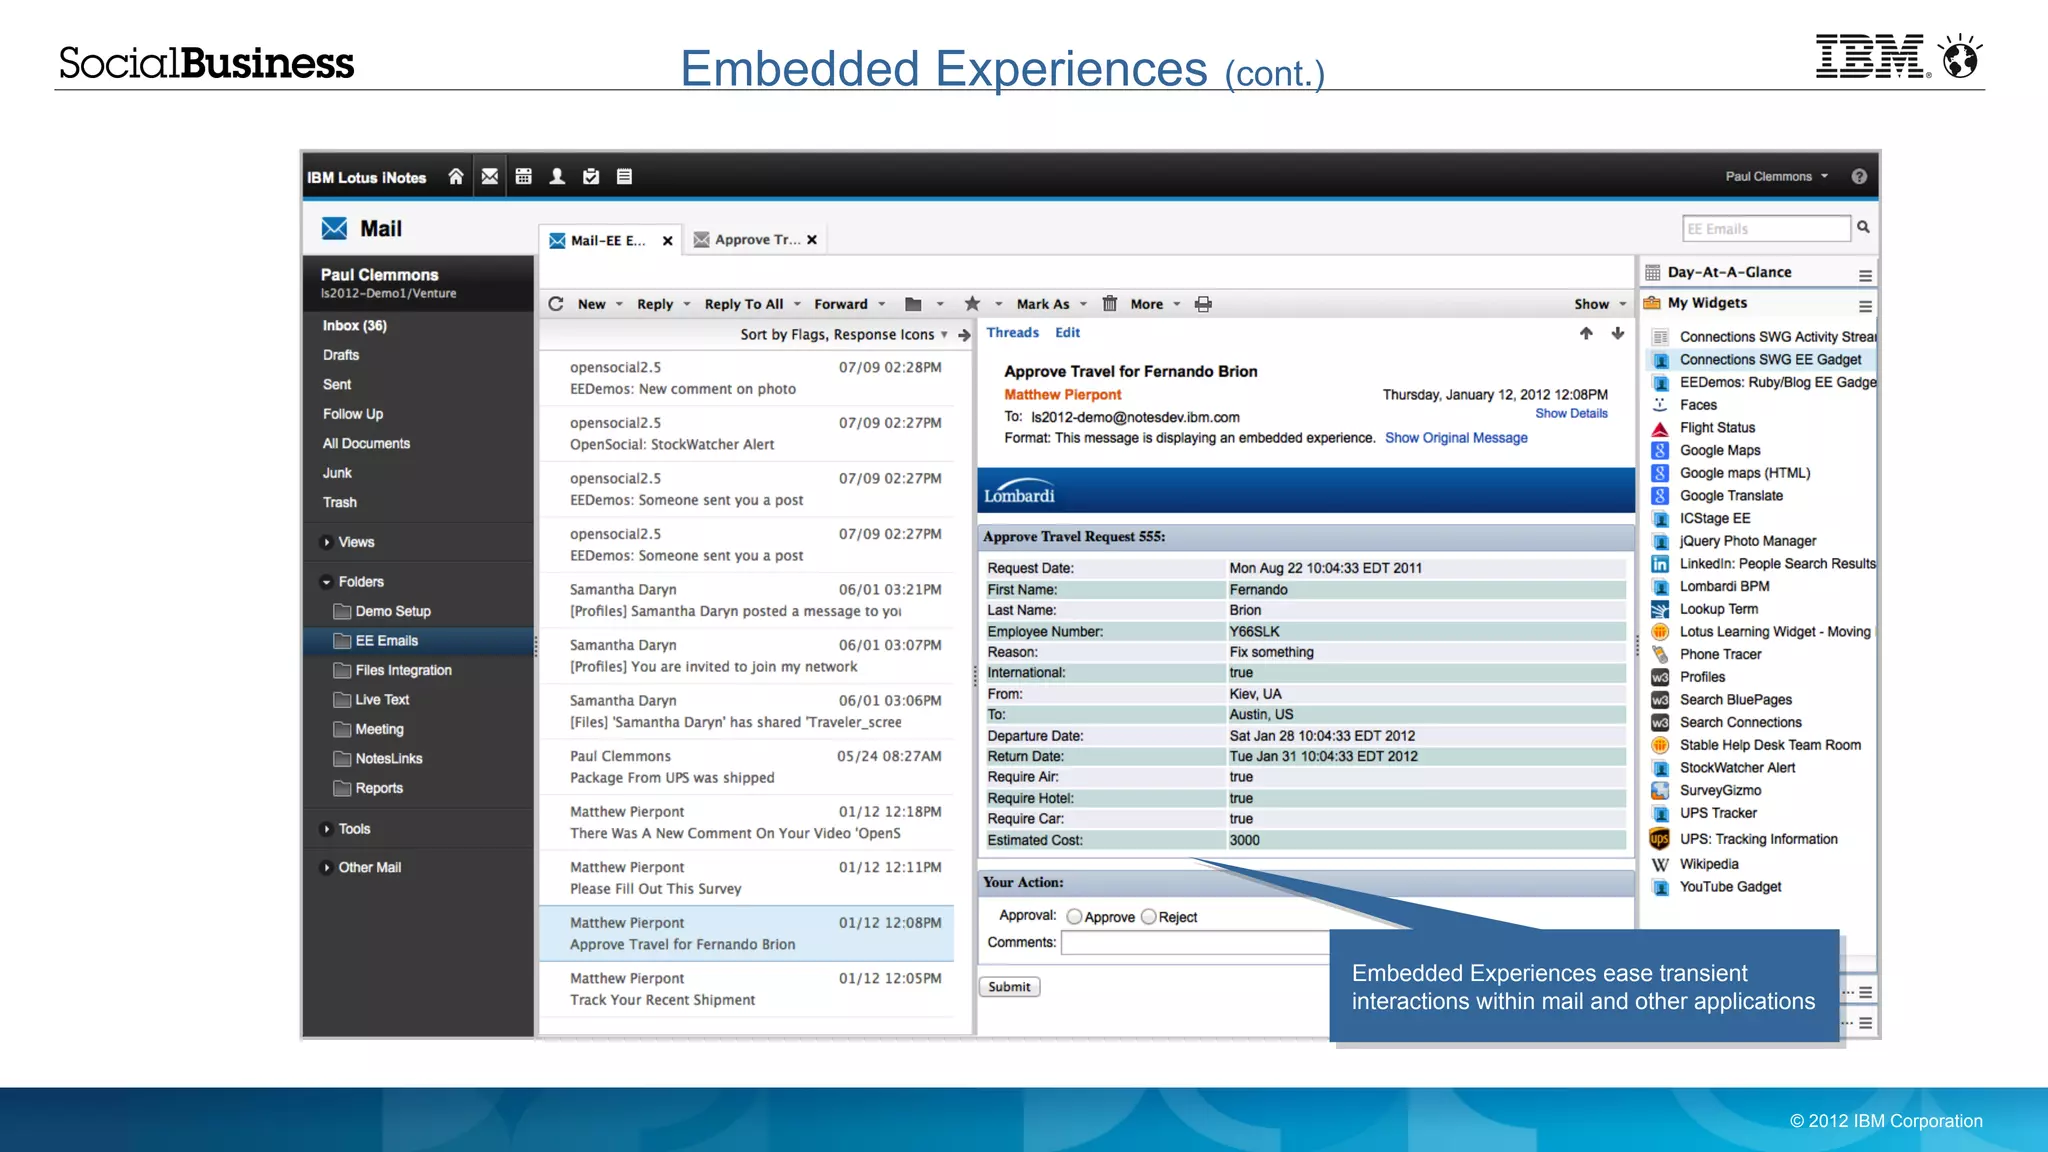Image resolution: width=2048 pixels, height=1152 pixels.
Task: Open the More dropdown menu
Action: 1177,304
